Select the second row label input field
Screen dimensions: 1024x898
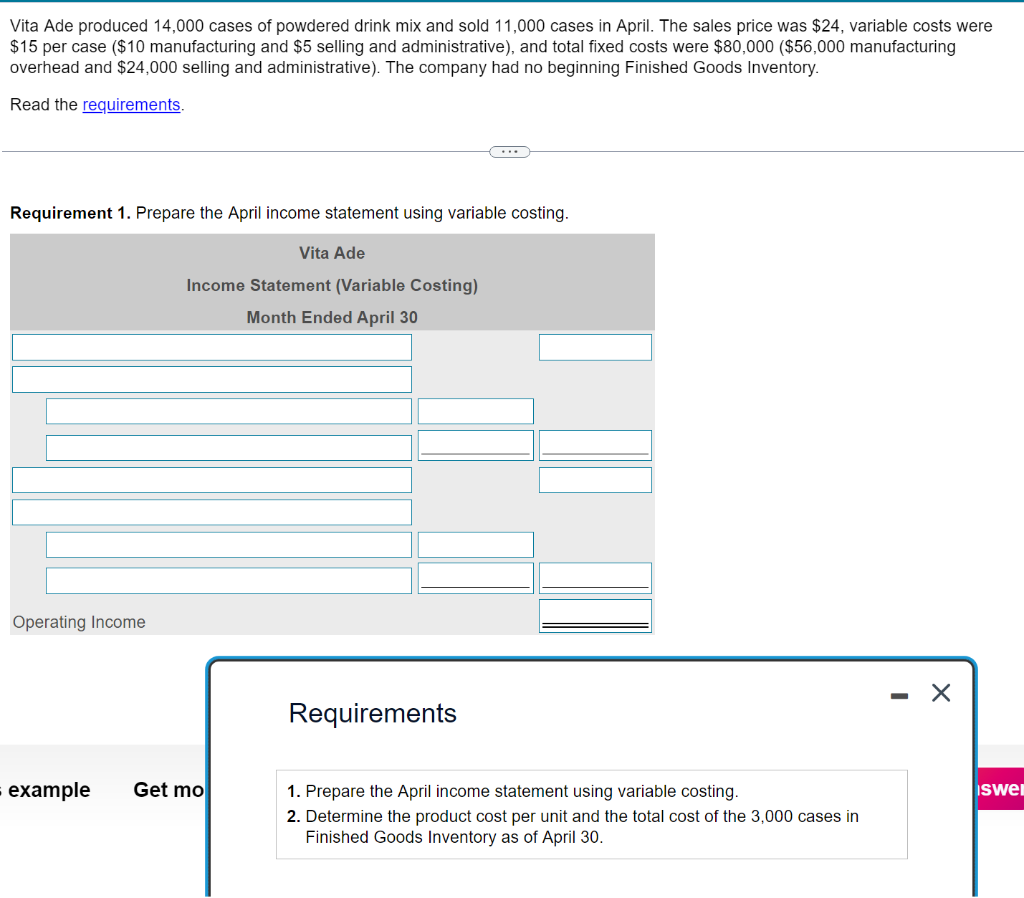click(212, 379)
